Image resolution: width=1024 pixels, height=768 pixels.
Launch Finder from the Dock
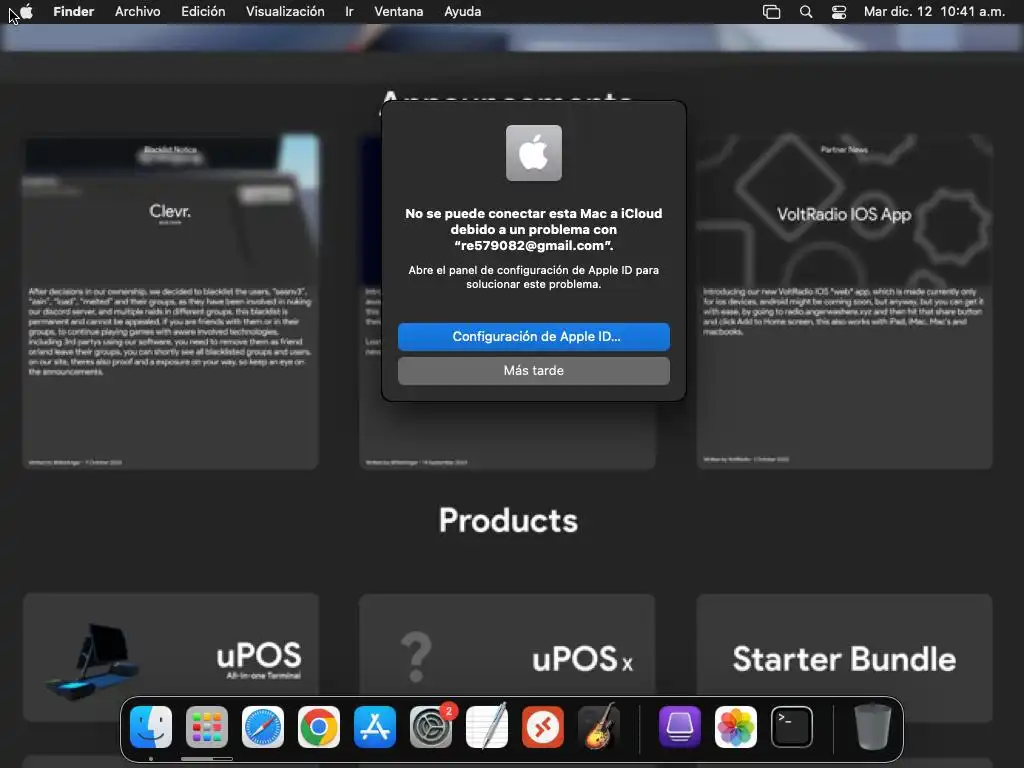pyautogui.click(x=151, y=727)
